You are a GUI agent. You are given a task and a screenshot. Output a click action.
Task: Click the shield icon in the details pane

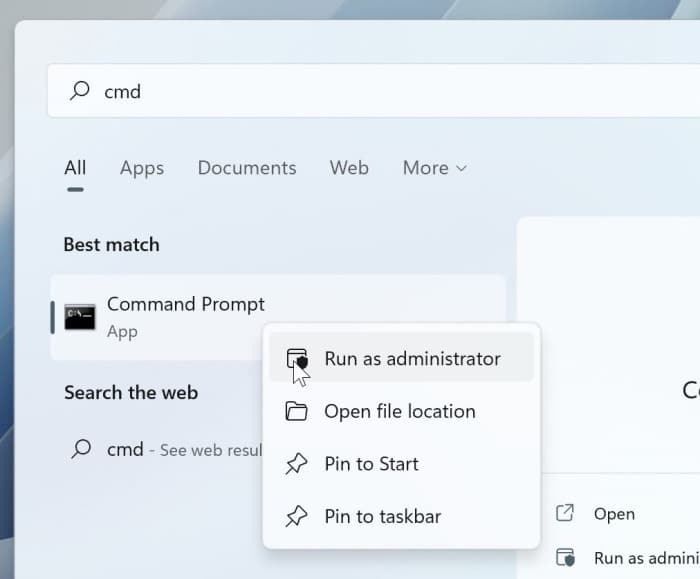[565, 557]
